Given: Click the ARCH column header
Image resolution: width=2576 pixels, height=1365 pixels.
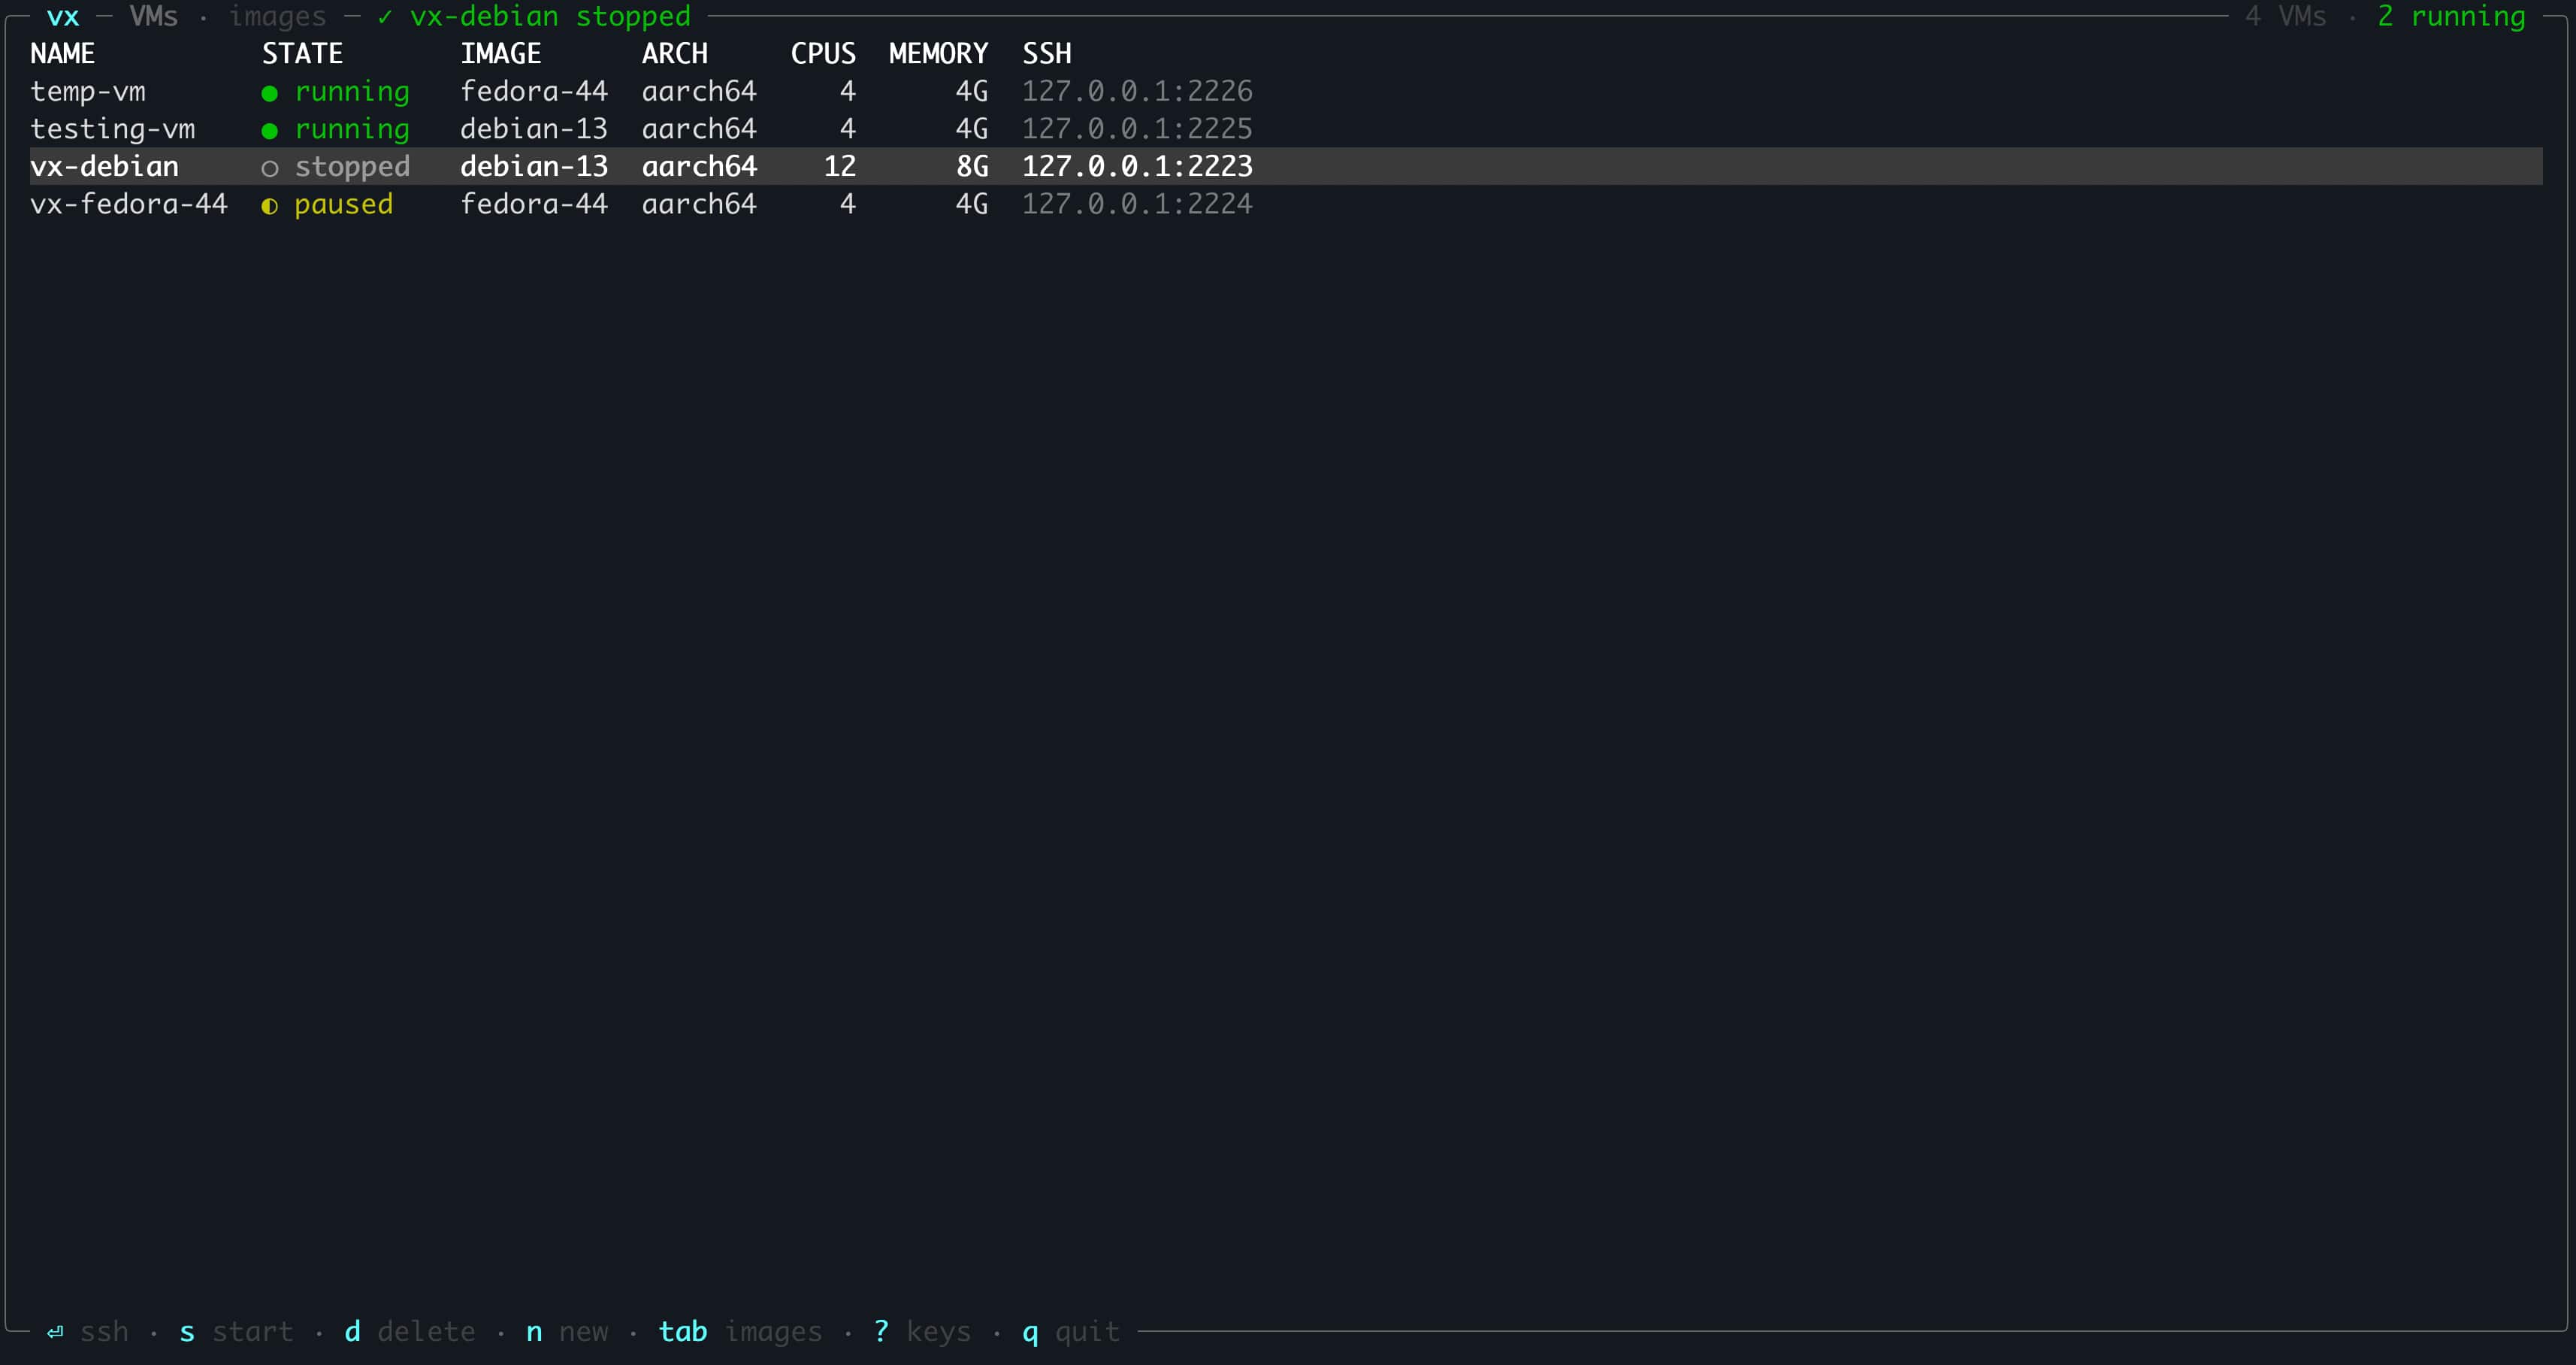Looking at the screenshot, I should click(x=675, y=53).
